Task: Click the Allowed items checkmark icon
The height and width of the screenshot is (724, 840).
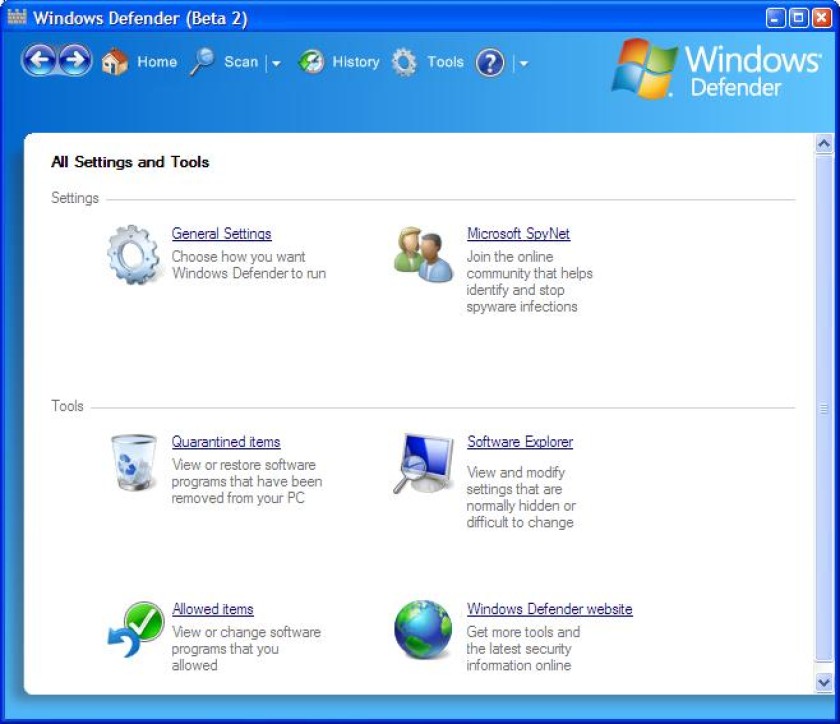Action: (x=136, y=629)
